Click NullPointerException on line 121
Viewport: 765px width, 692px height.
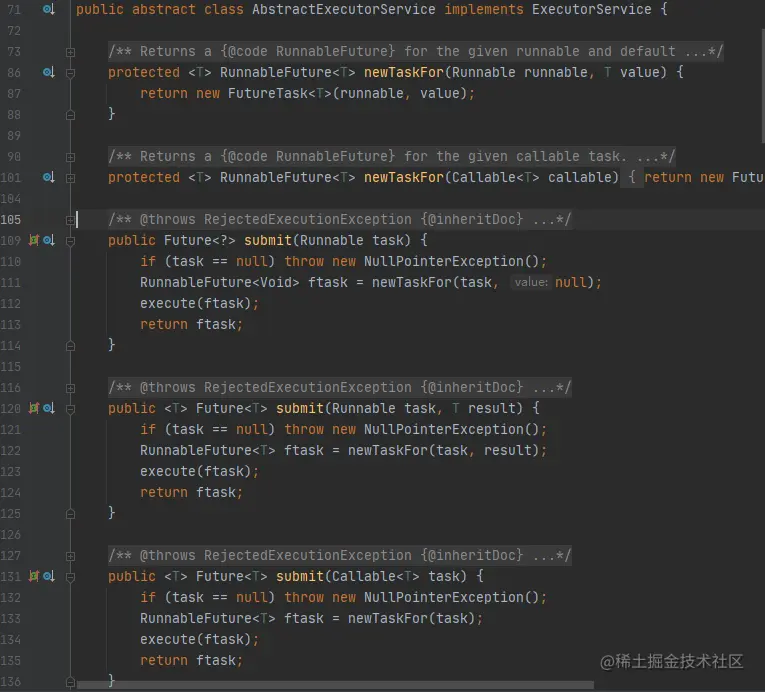pyautogui.click(x=443, y=429)
